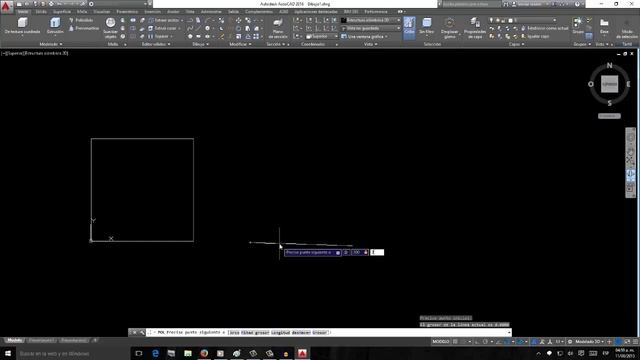Click Establecer como actual

545,28
